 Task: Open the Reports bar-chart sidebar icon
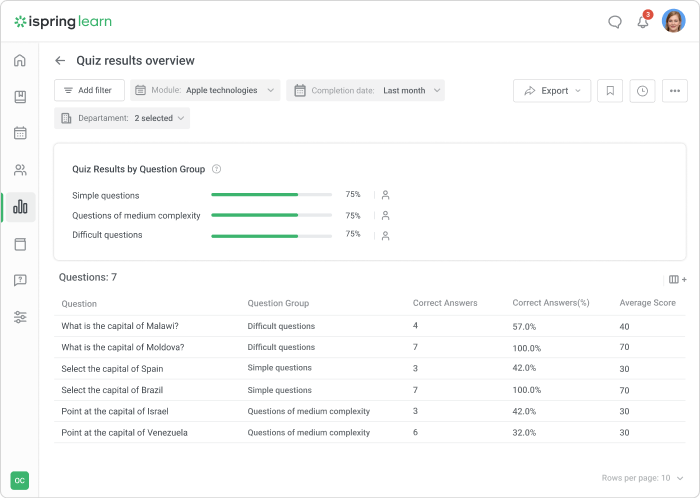(20, 207)
